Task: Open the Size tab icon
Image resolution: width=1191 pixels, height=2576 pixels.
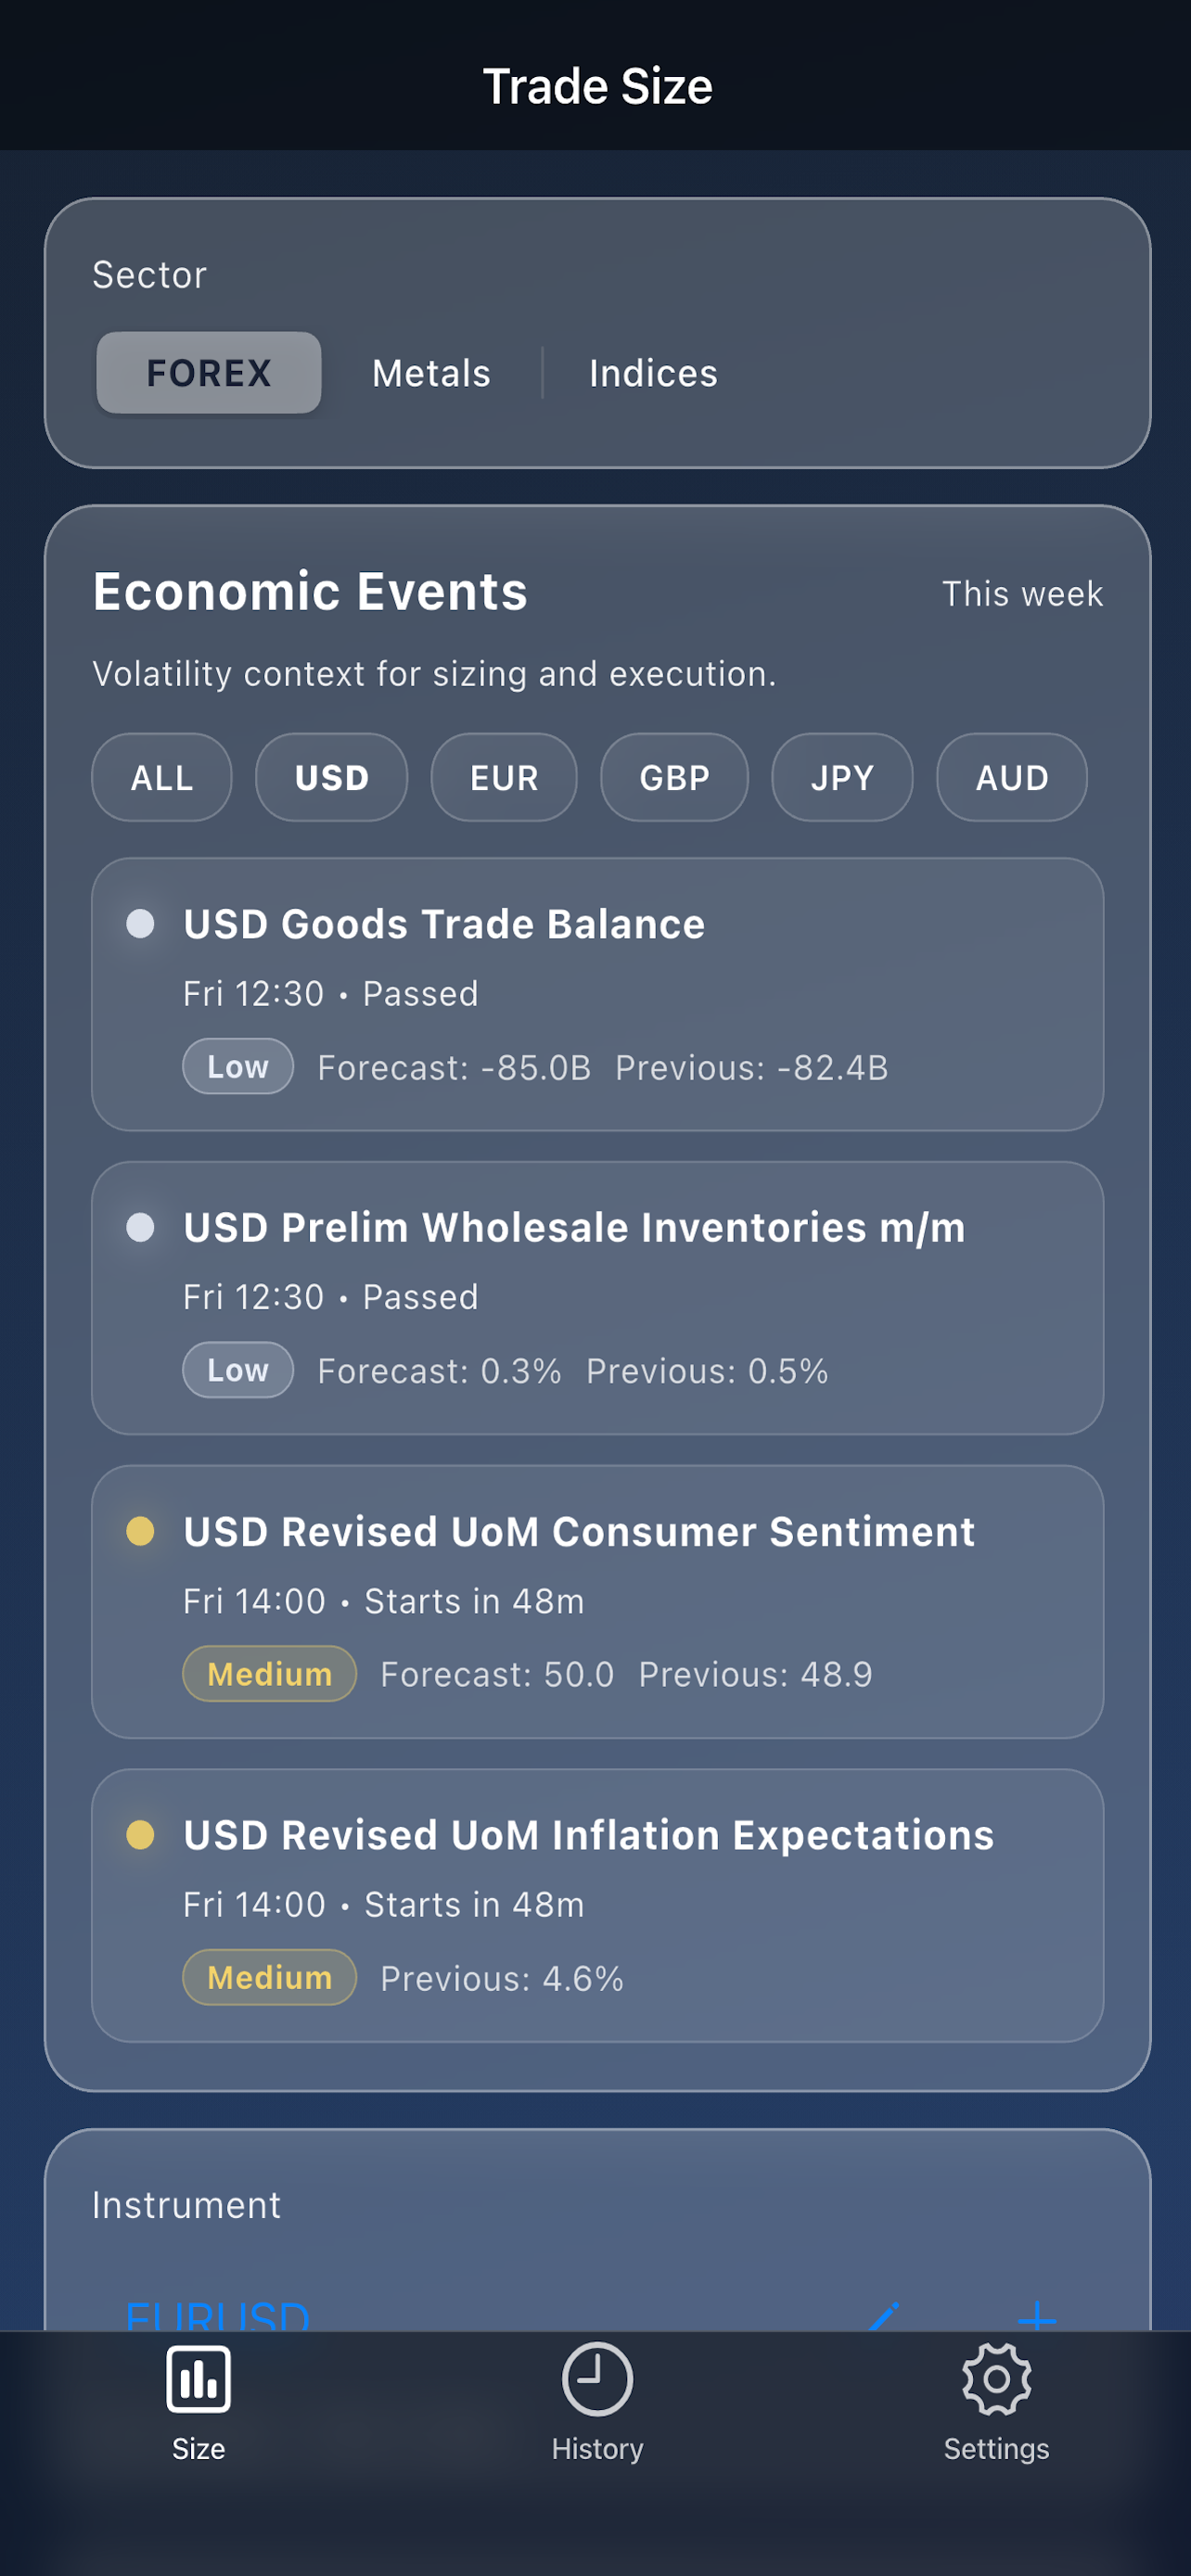Action: [x=198, y=2379]
